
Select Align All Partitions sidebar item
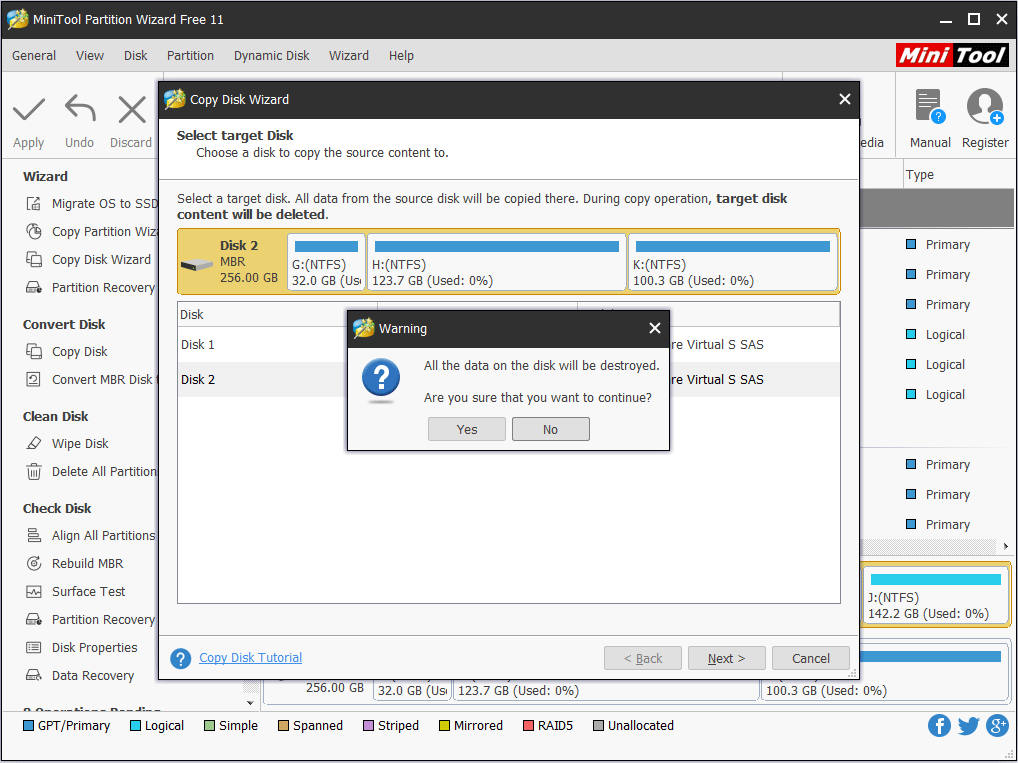pyautogui.click(x=91, y=536)
